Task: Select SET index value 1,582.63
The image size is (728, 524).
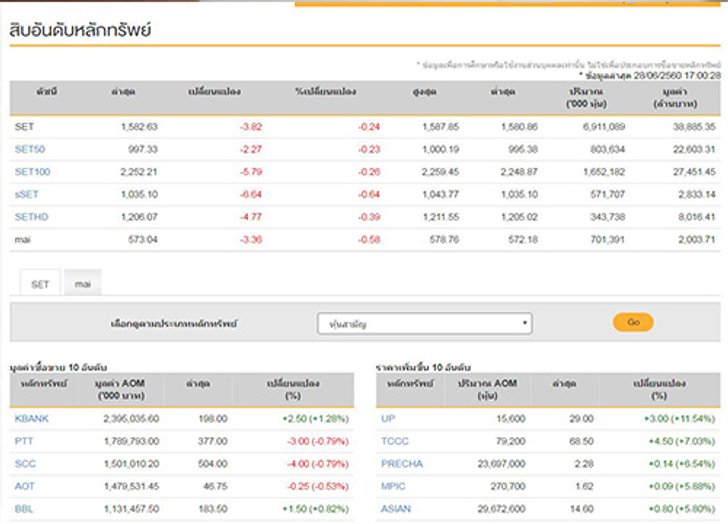Action: point(139,127)
